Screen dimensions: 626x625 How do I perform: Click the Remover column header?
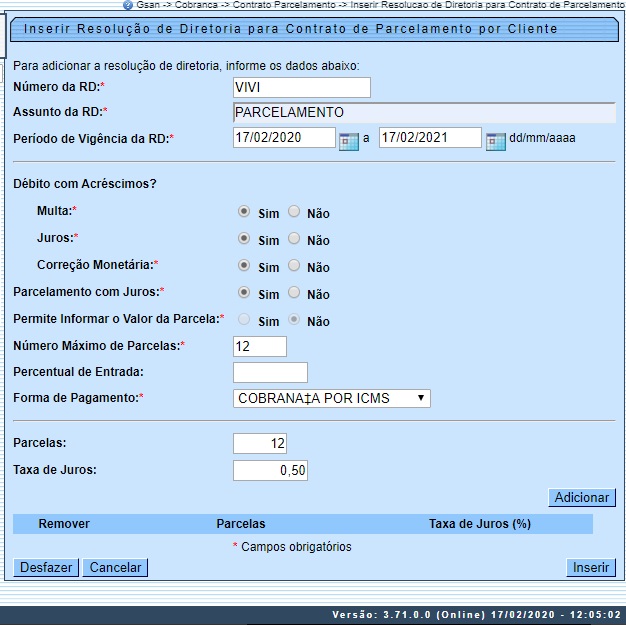coord(64,524)
